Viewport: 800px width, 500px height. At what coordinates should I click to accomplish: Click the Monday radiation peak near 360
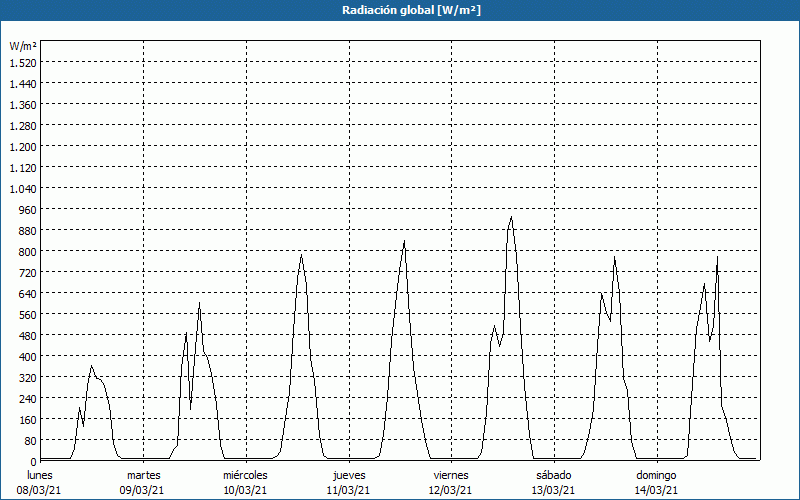click(91, 366)
